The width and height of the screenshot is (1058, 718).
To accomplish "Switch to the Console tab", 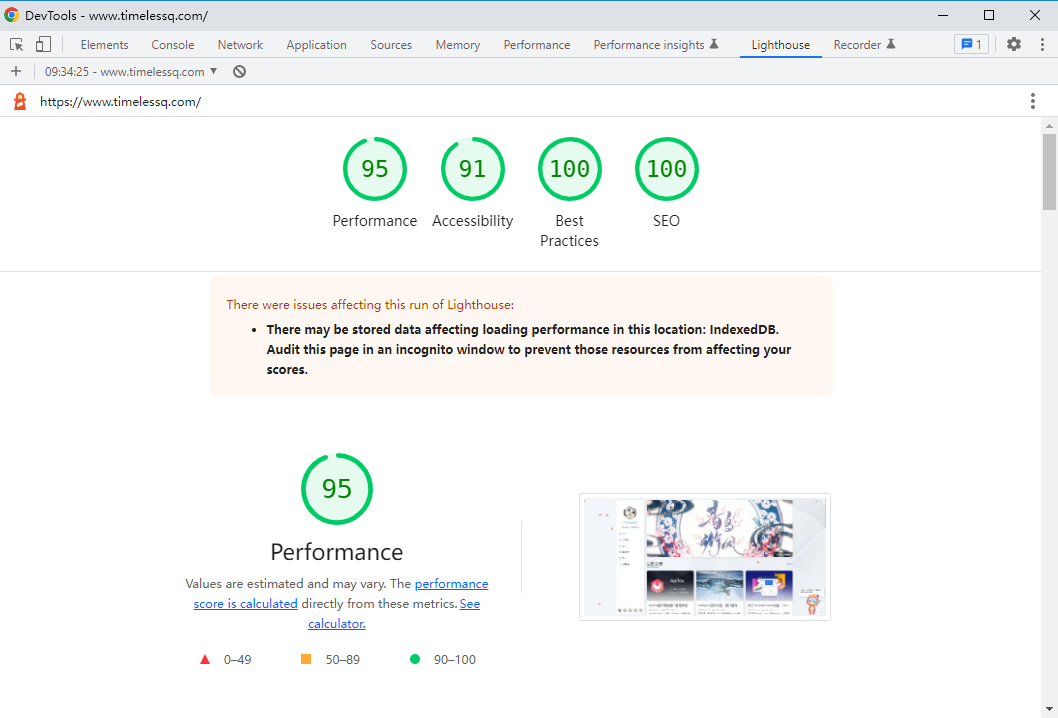I will click(173, 45).
